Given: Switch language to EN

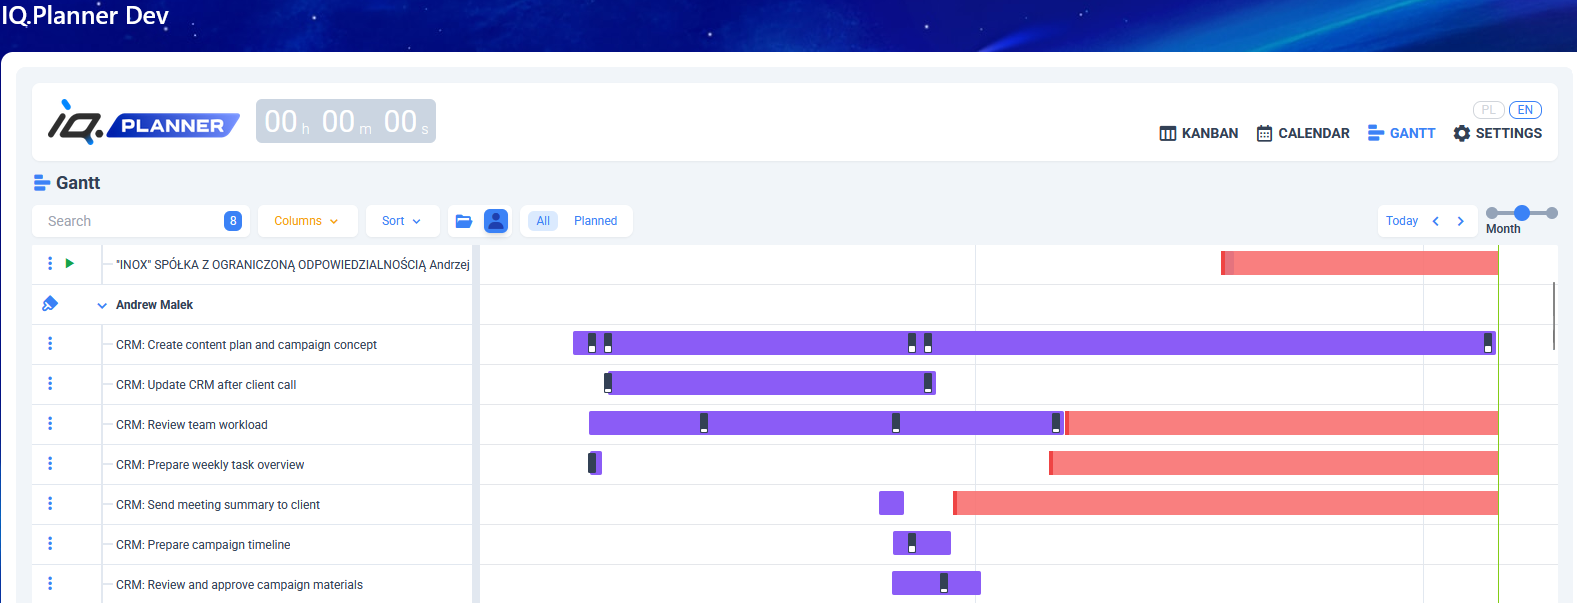Looking at the screenshot, I should [x=1525, y=110].
